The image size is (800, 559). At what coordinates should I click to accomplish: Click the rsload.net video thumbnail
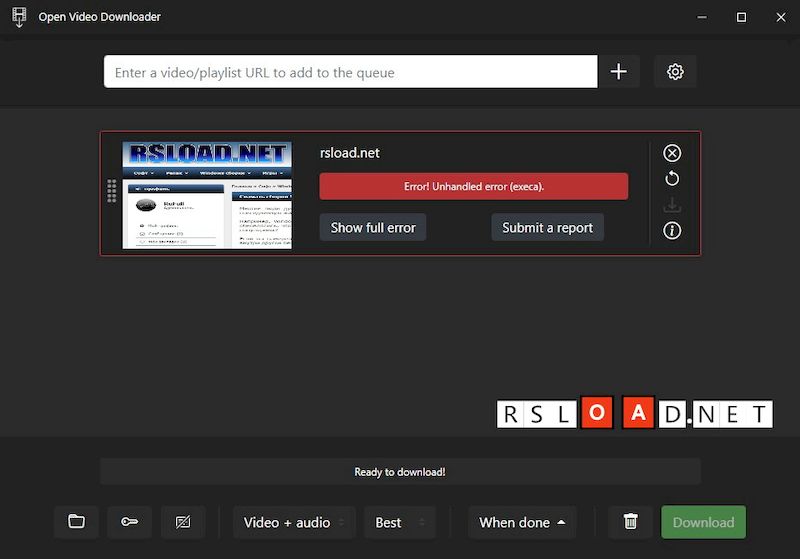point(207,195)
